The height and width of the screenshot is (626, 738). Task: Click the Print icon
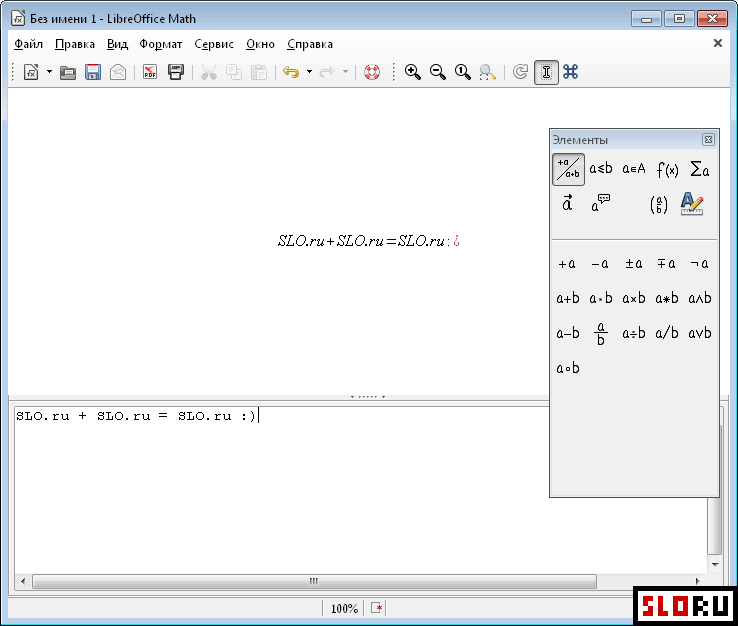click(x=176, y=72)
